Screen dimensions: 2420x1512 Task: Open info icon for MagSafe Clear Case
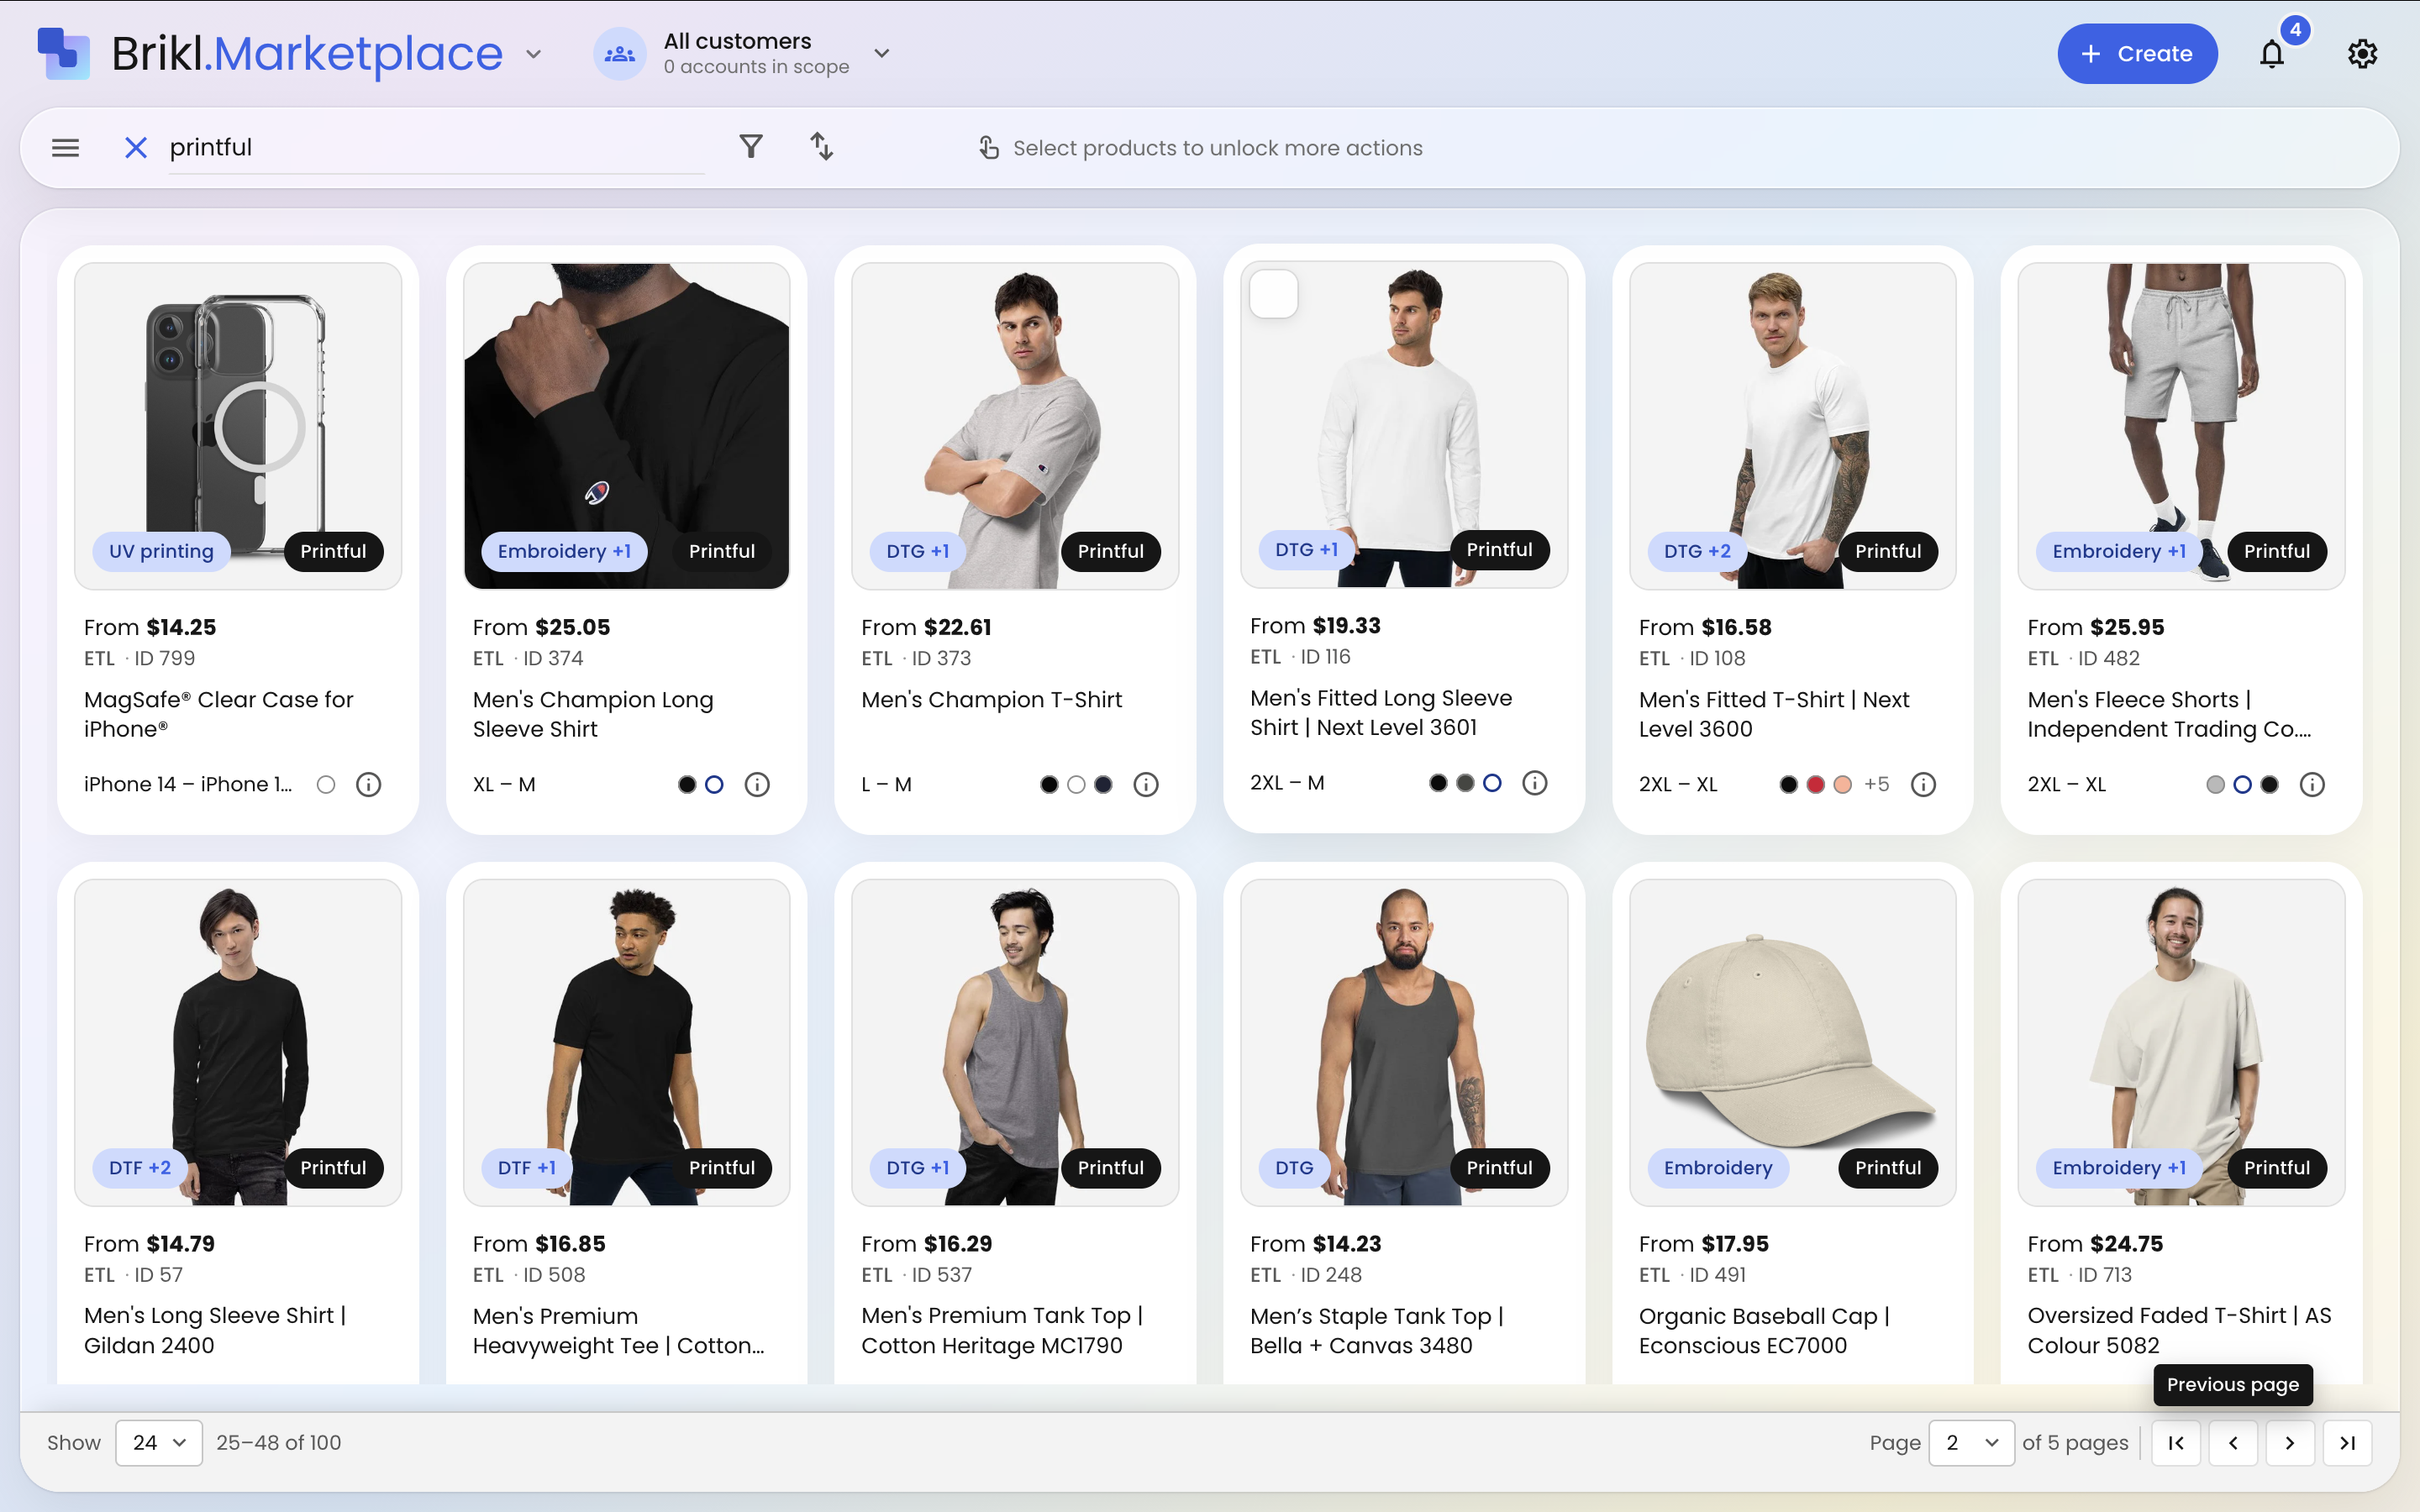pos(368,785)
